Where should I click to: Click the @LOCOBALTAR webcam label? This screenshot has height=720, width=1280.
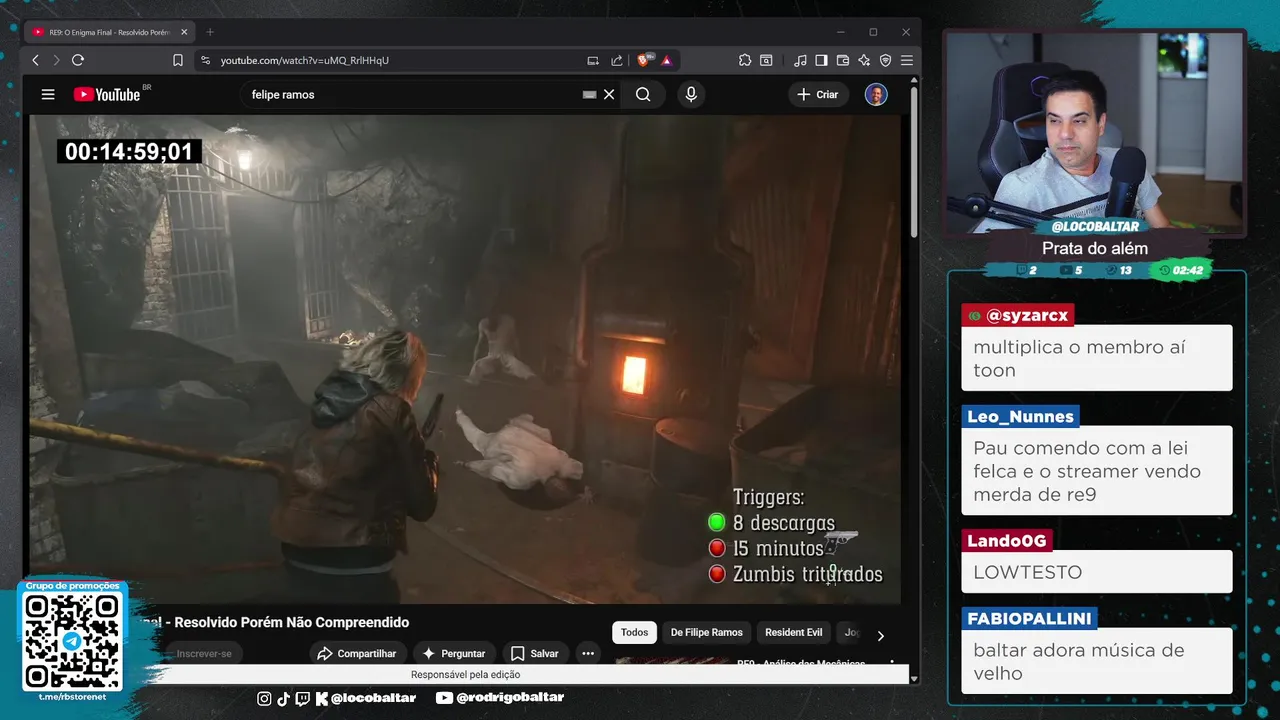point(1095,226)
